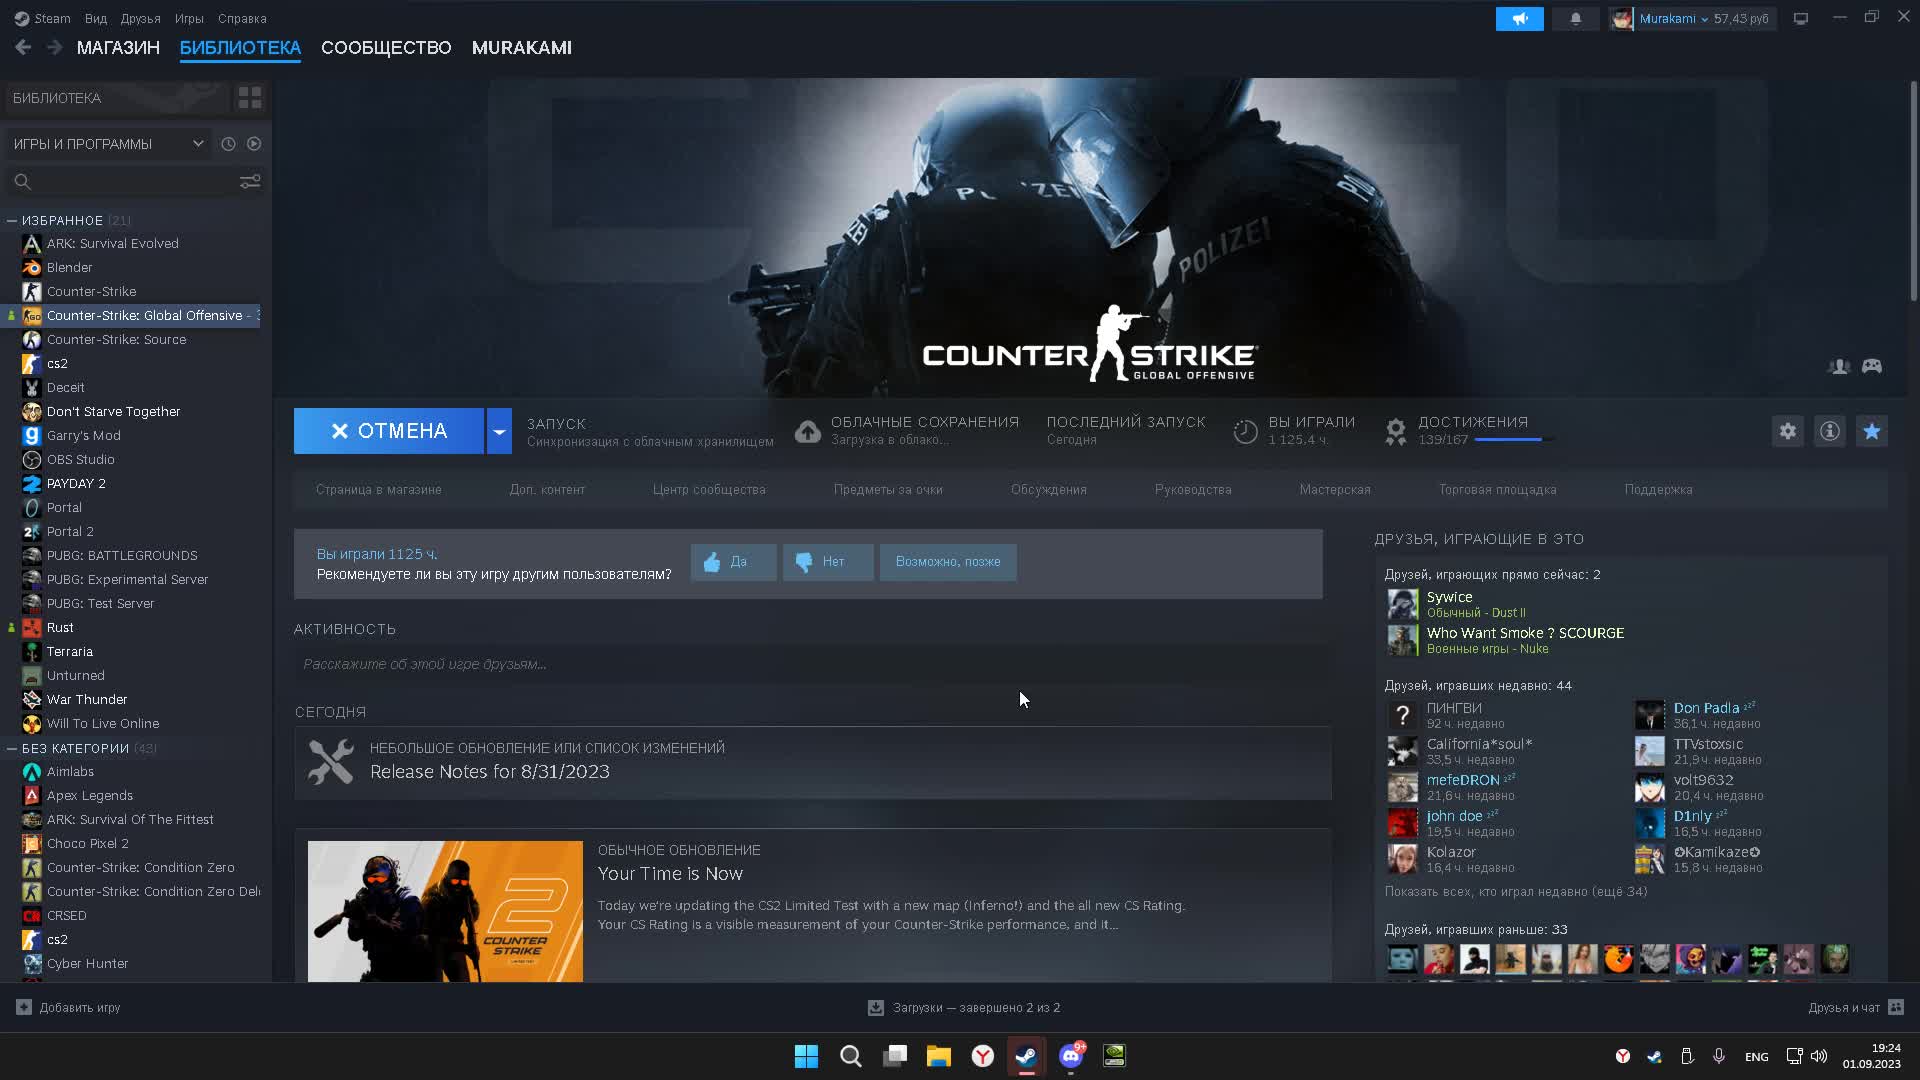1920x1080 pixels.
Task: Select the CS2 update thumbnail image
Action: (x=444, y=911)
